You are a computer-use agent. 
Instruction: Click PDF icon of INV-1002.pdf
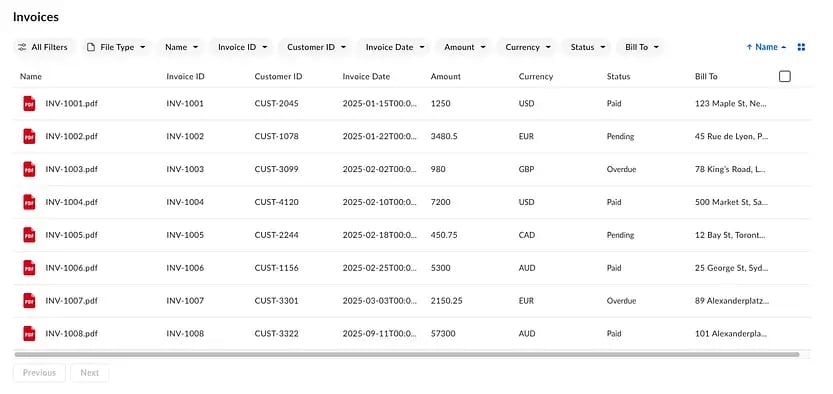click(x=29, y=136)
